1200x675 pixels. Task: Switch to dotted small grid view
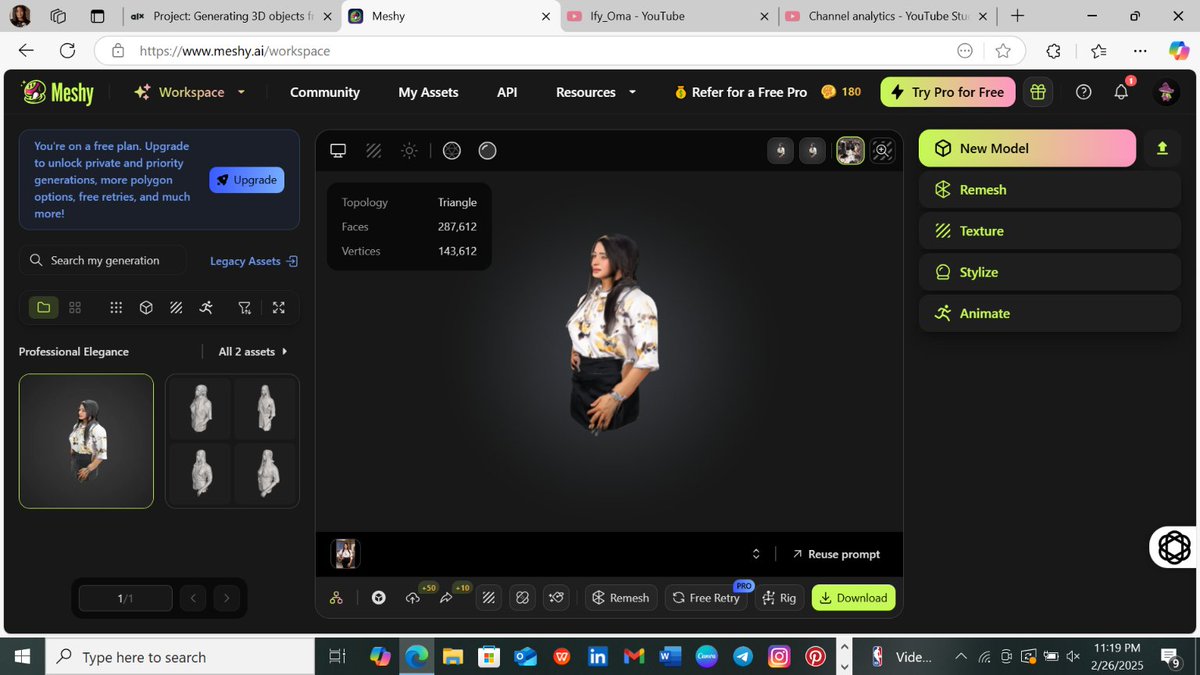tap(116, 307)
